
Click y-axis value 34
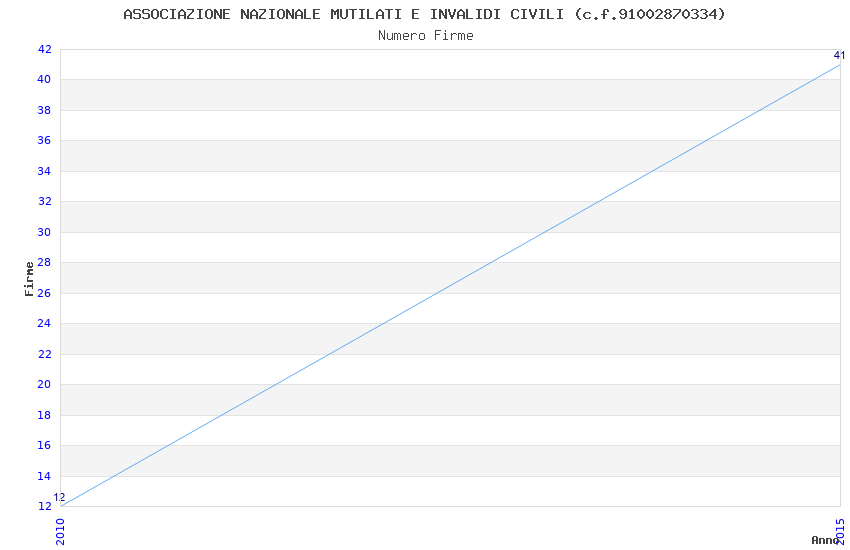44,171
